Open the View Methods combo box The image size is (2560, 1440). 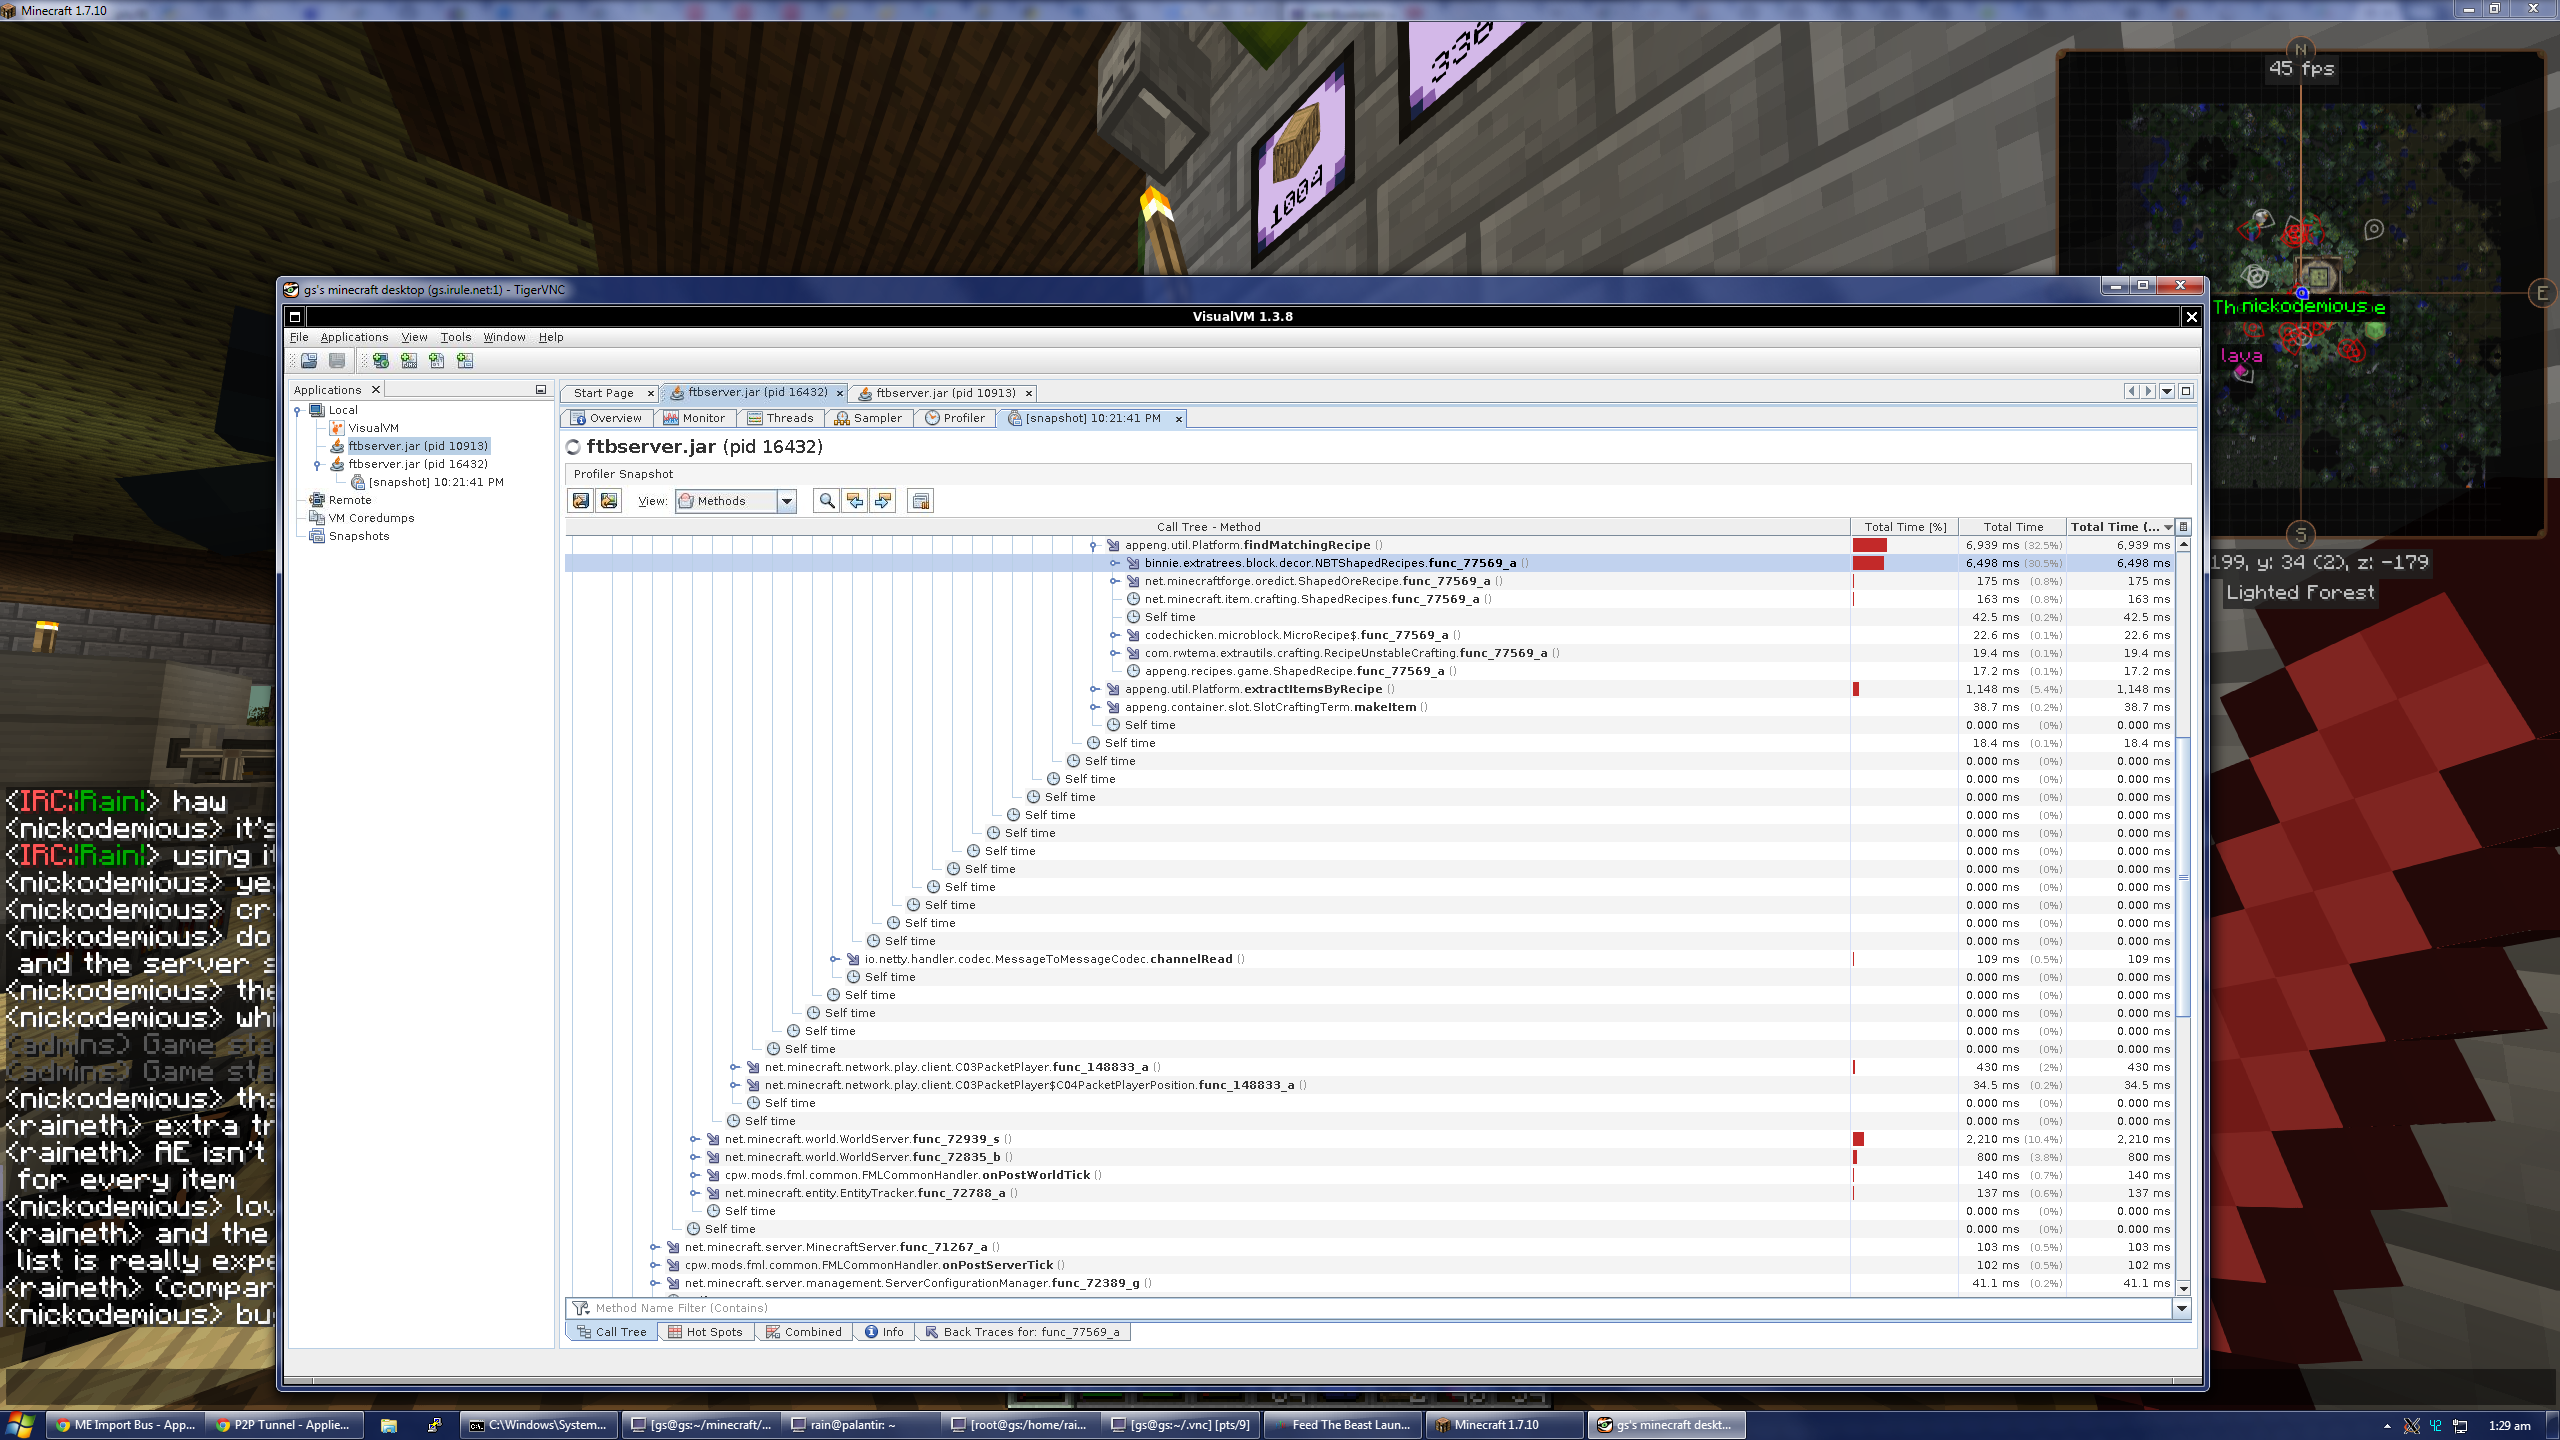point(736,501)
